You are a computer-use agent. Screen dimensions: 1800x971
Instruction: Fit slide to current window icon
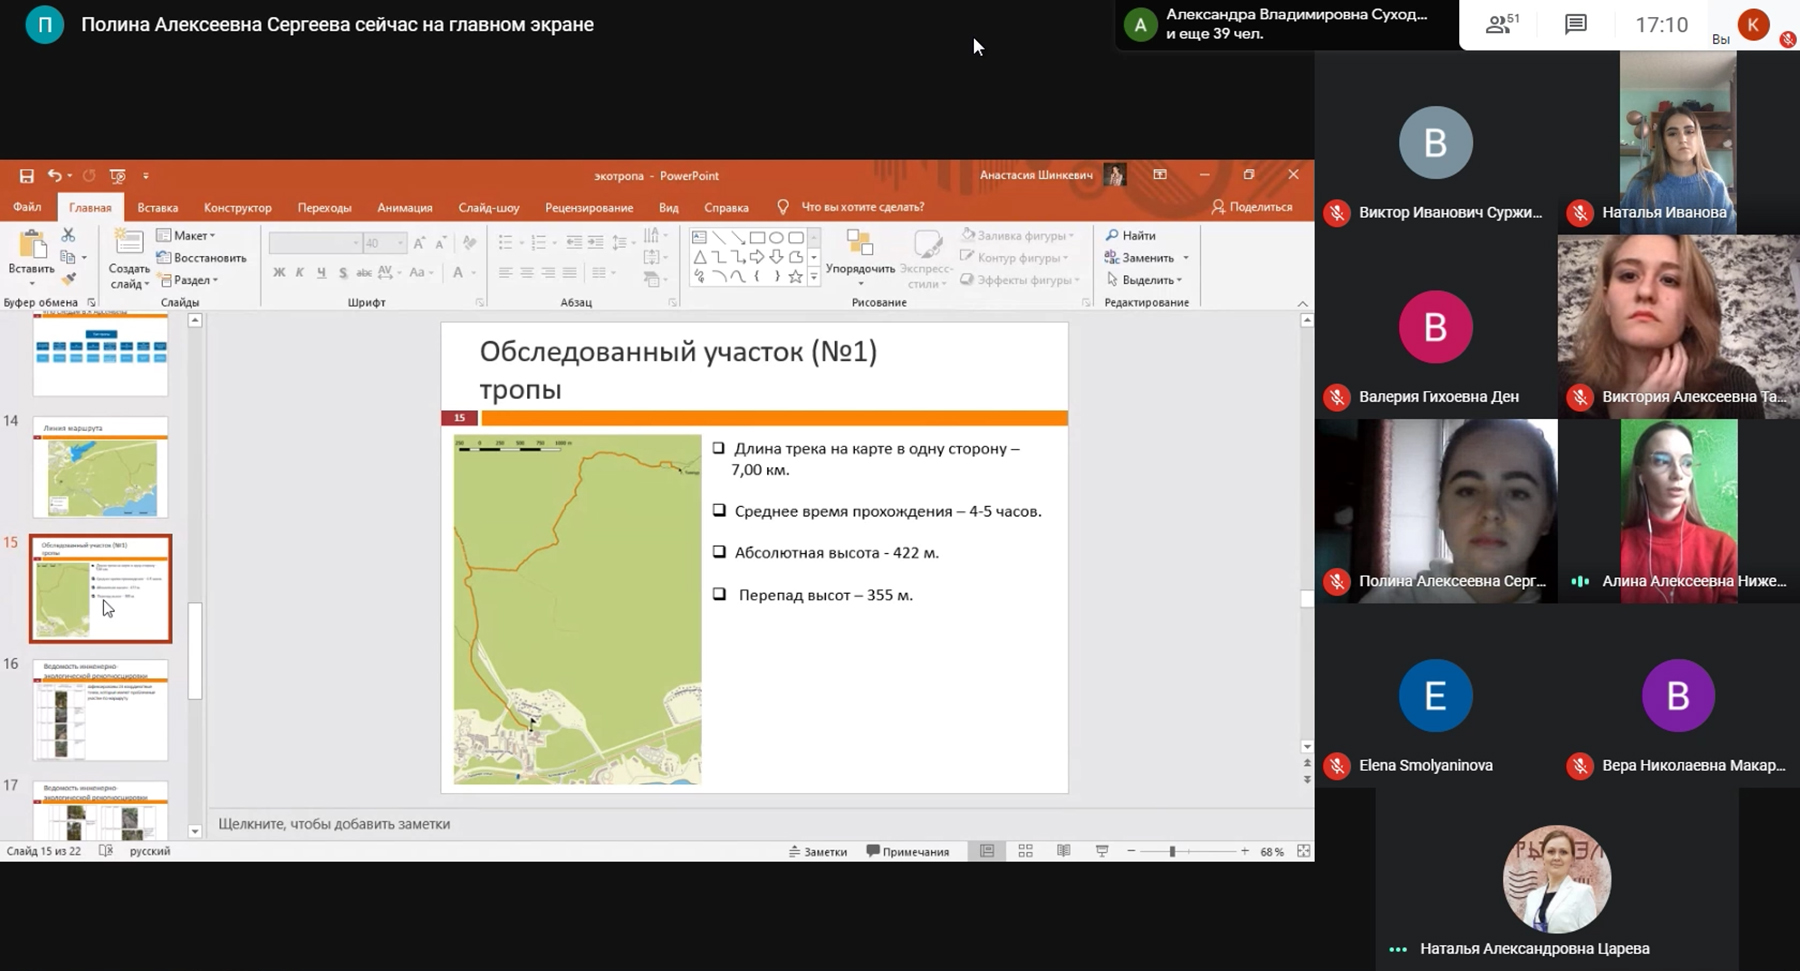pyautogui.click(x=1303, y=851)
